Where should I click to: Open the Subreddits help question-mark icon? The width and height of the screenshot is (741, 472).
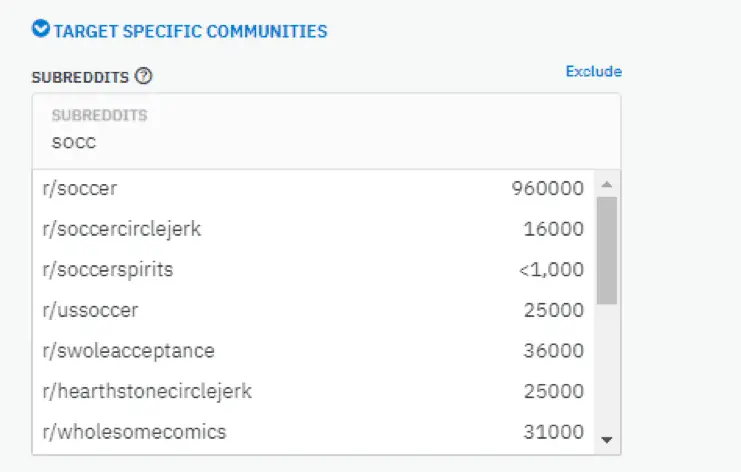pyautogui.click(x=144, y=76)
